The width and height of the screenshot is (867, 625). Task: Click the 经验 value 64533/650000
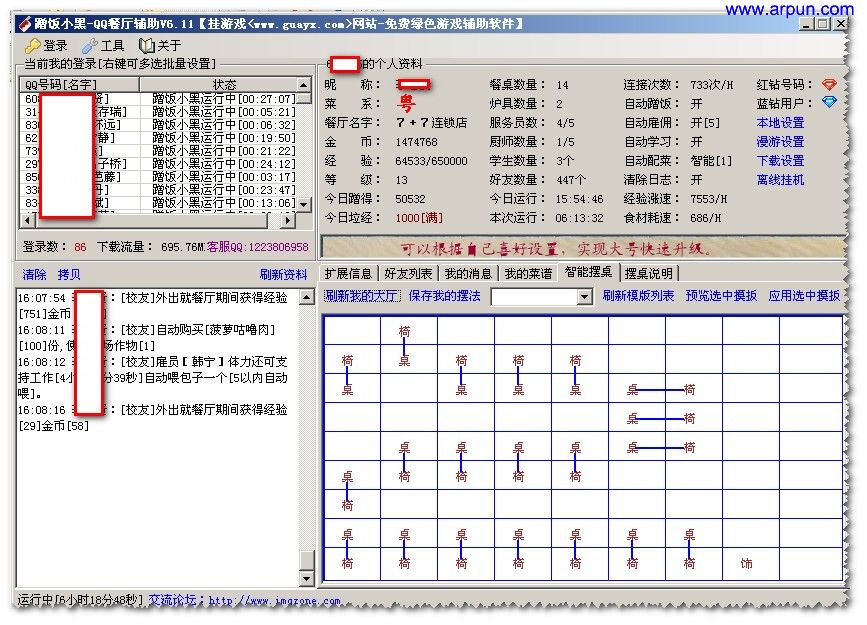[431, 161]
